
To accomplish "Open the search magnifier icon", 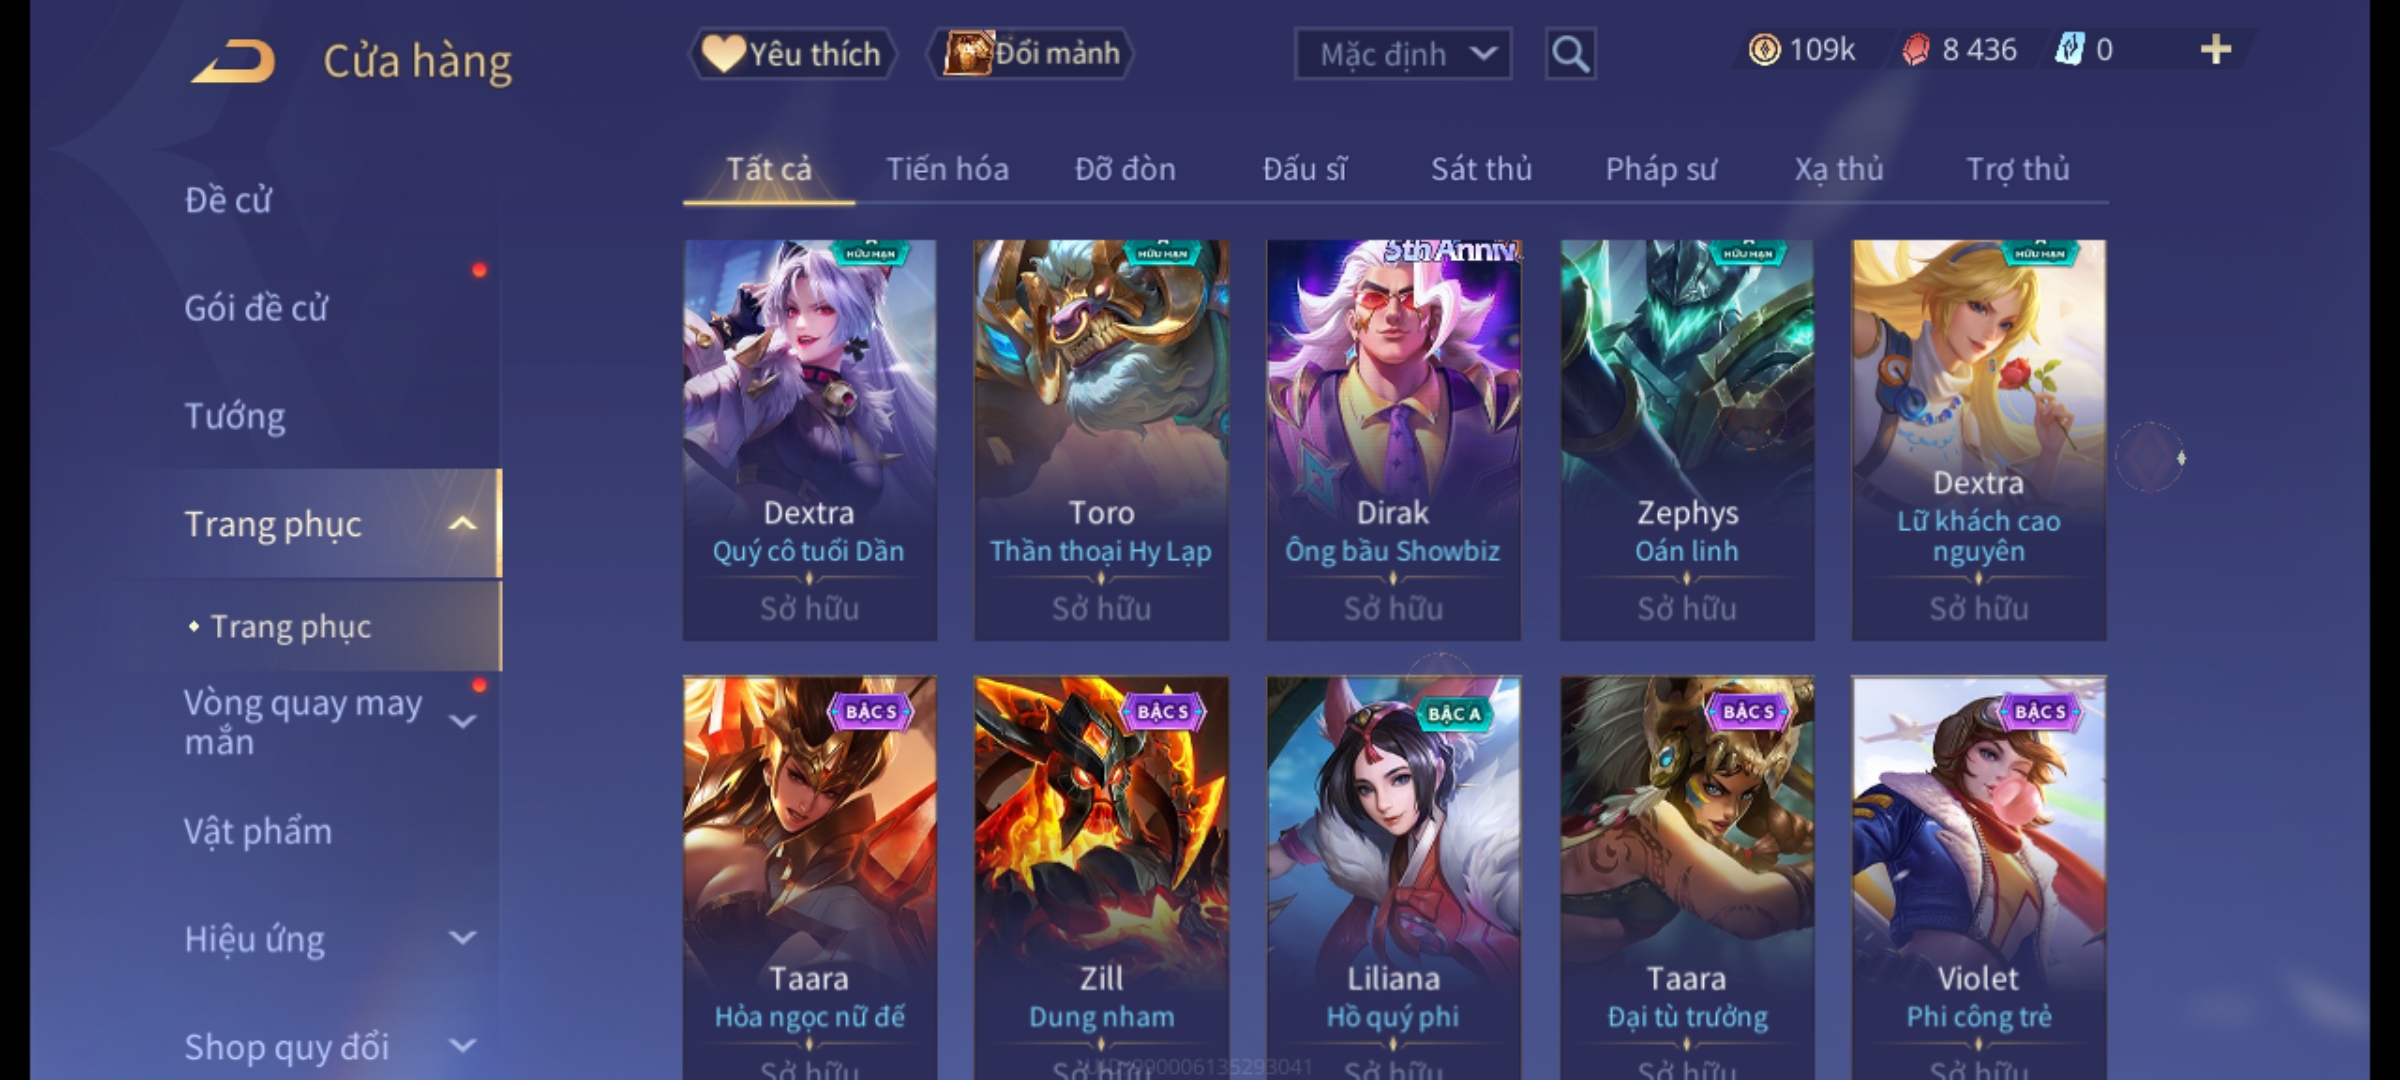I will click(x=1570, y=54).
